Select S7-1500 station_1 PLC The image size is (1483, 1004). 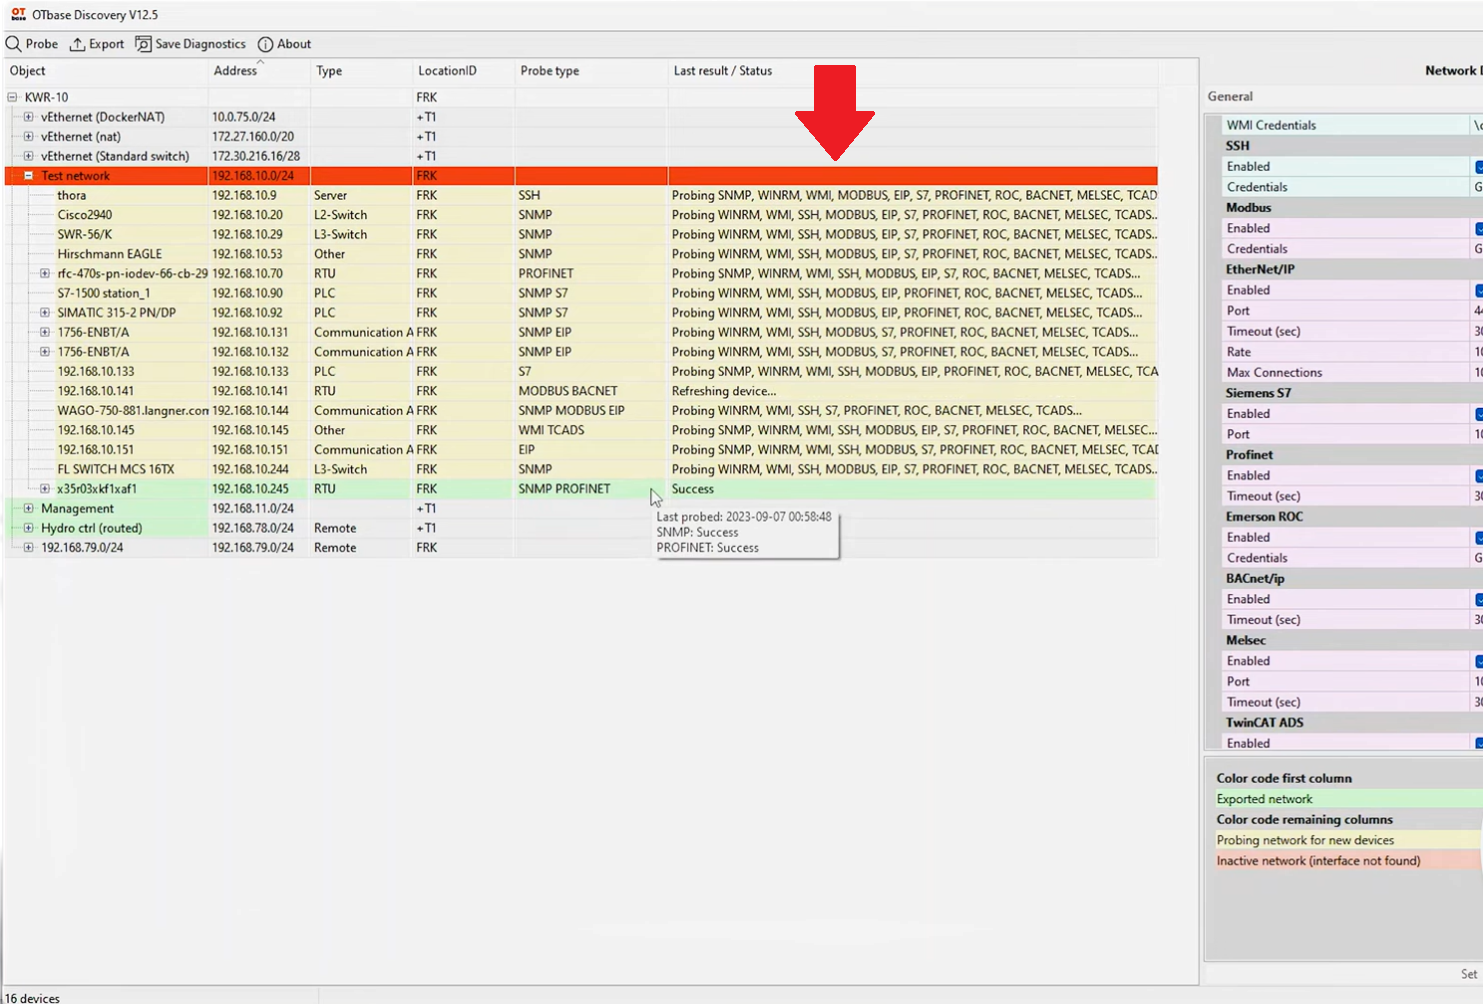point(104,293)
